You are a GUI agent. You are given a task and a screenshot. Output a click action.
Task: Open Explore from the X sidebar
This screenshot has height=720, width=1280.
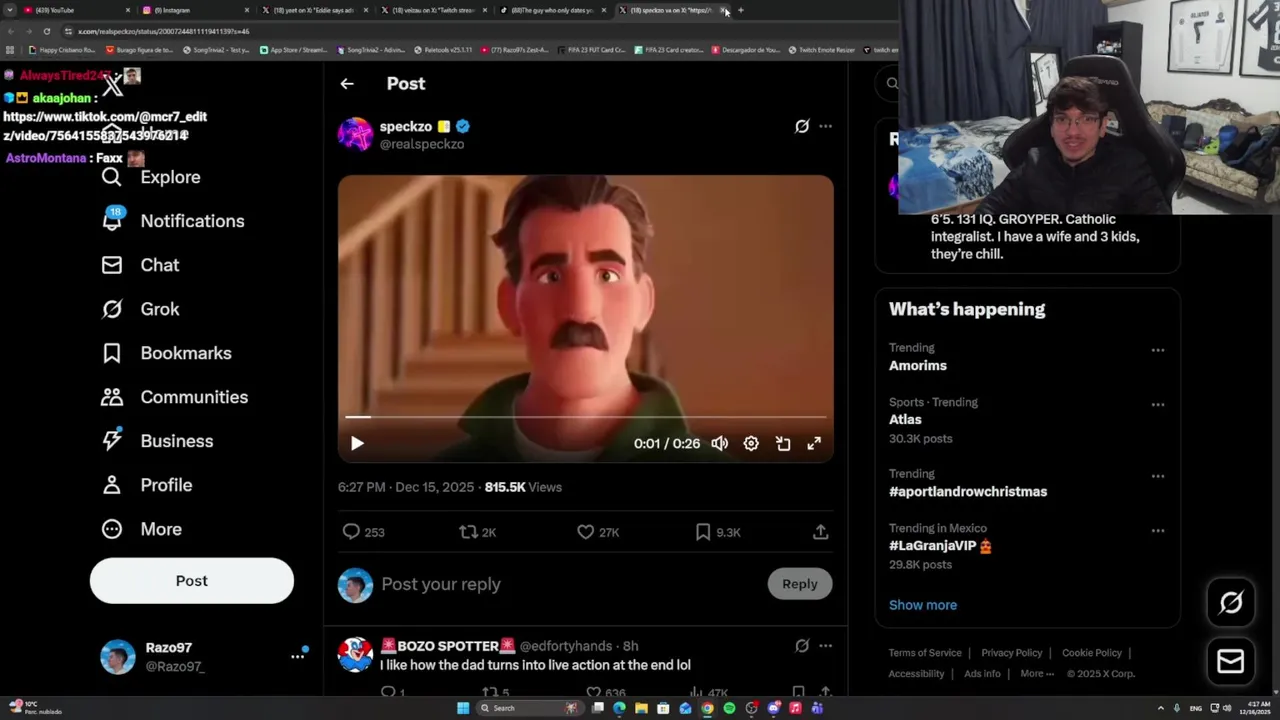click(x=151, y=177)
